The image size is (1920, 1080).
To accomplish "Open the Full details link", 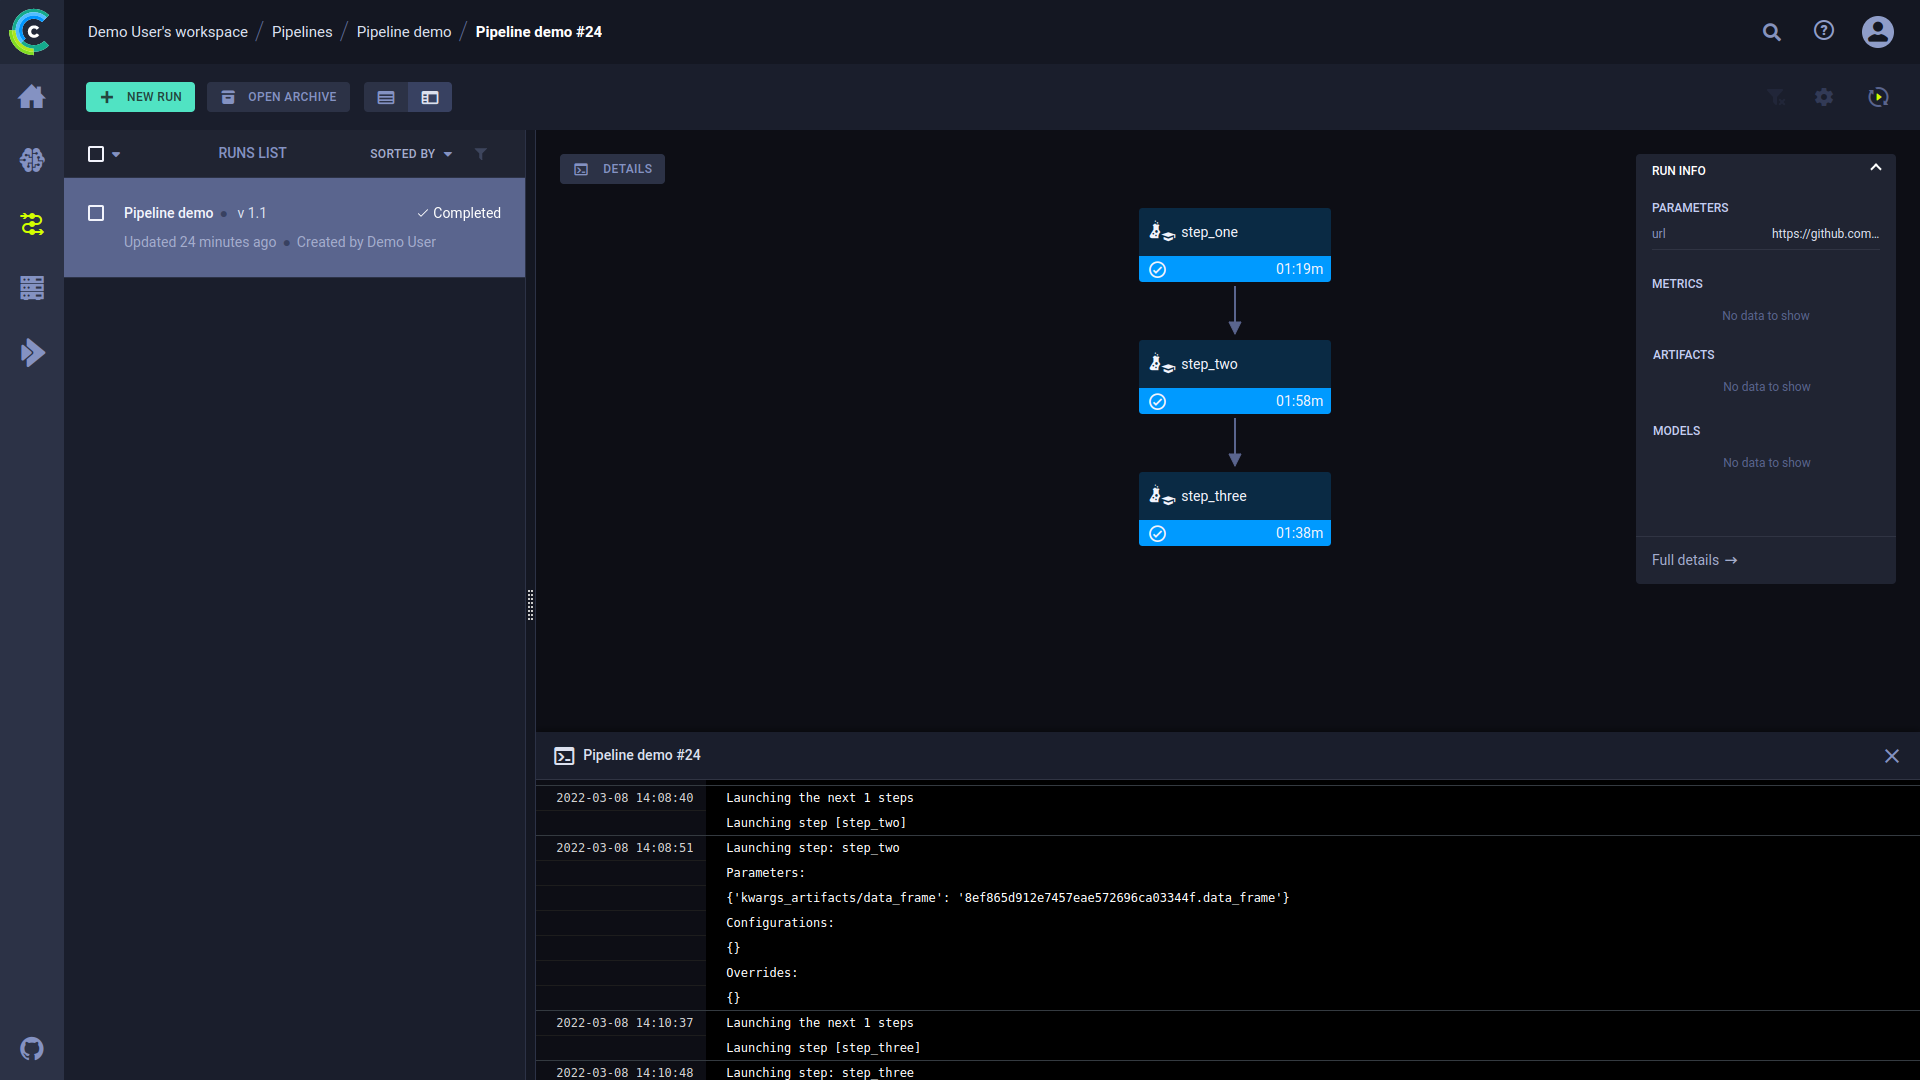I will click(1694, 560).
